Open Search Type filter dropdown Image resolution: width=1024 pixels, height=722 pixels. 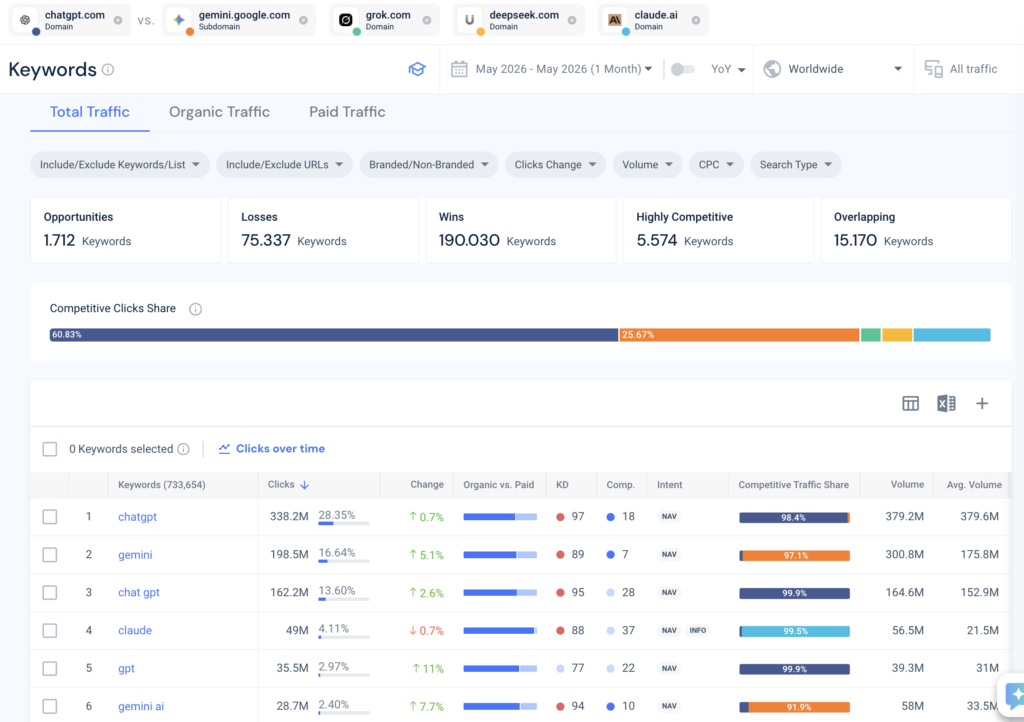pyautogui.click(x=795, y=165)
